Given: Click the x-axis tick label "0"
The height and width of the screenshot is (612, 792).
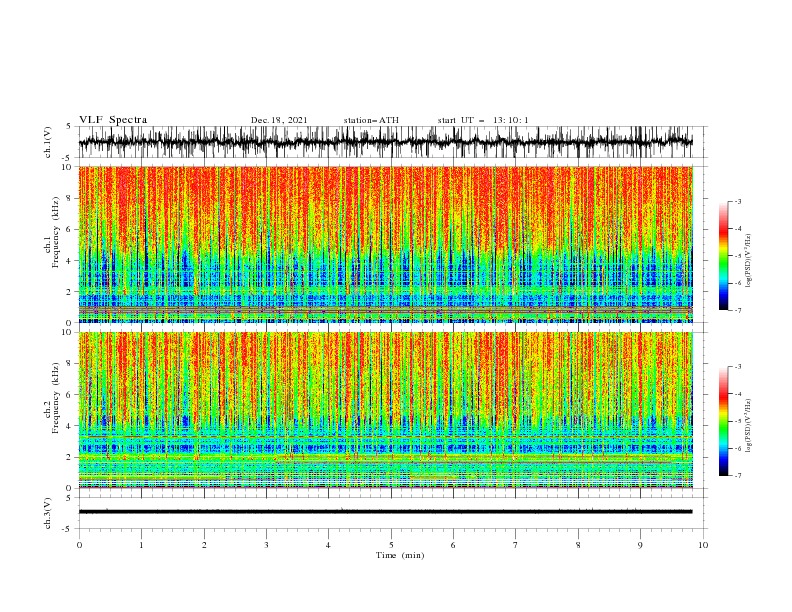Looking at the screenshot, I should (x=79, y=545).
